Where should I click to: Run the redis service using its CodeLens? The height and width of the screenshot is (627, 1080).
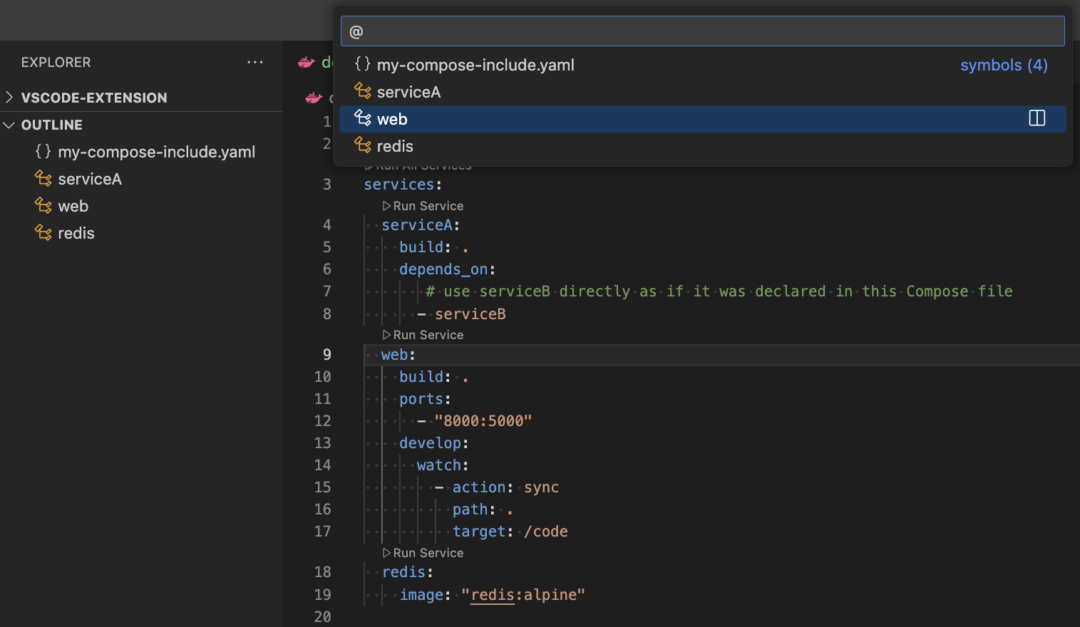(422, 552)
